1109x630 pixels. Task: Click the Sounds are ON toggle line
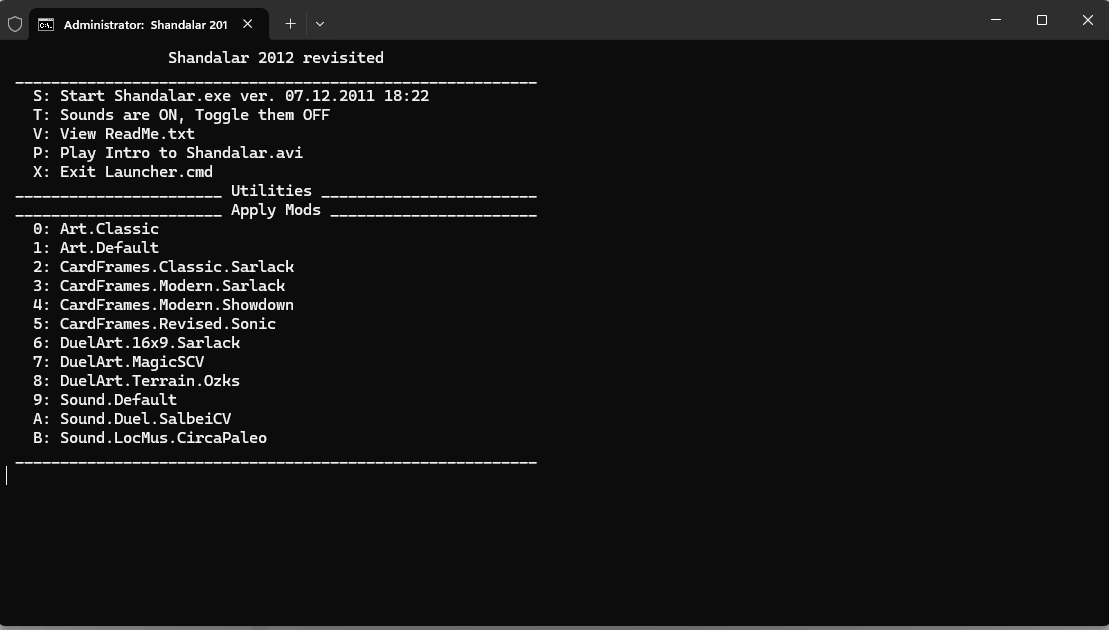click(x=181, y=115)
